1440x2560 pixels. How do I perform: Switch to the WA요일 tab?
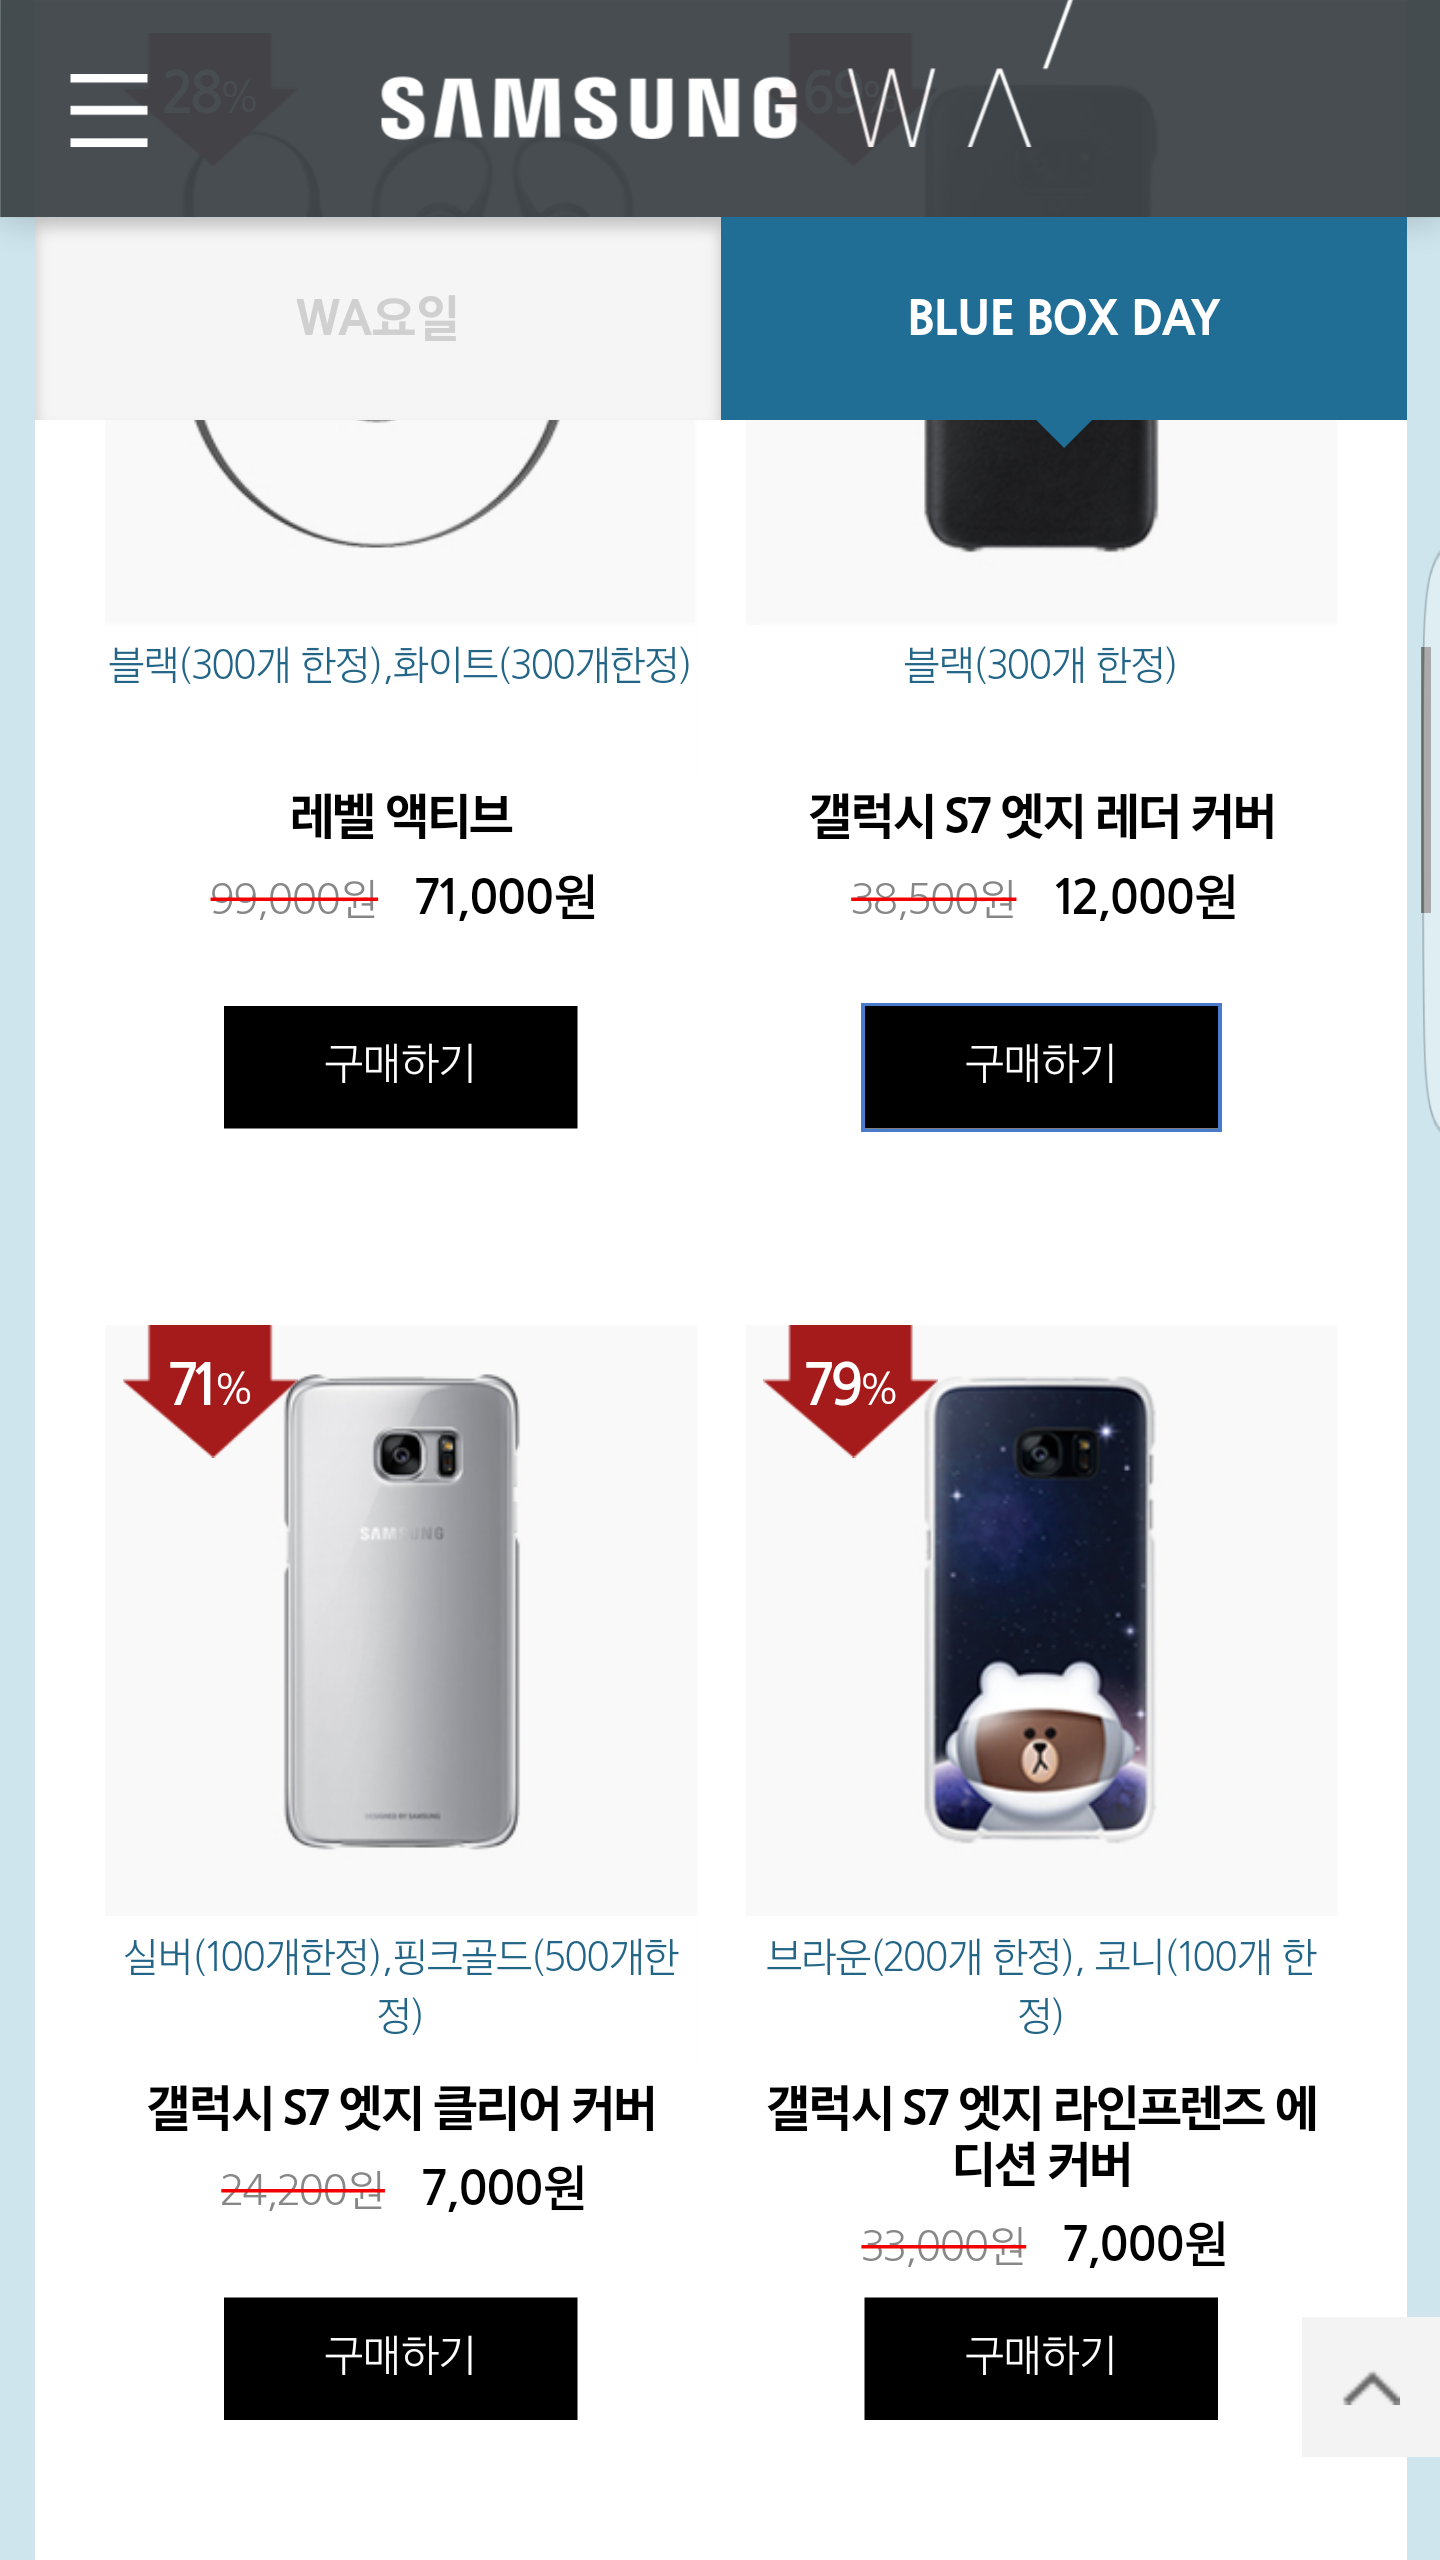tap(378, 318)
